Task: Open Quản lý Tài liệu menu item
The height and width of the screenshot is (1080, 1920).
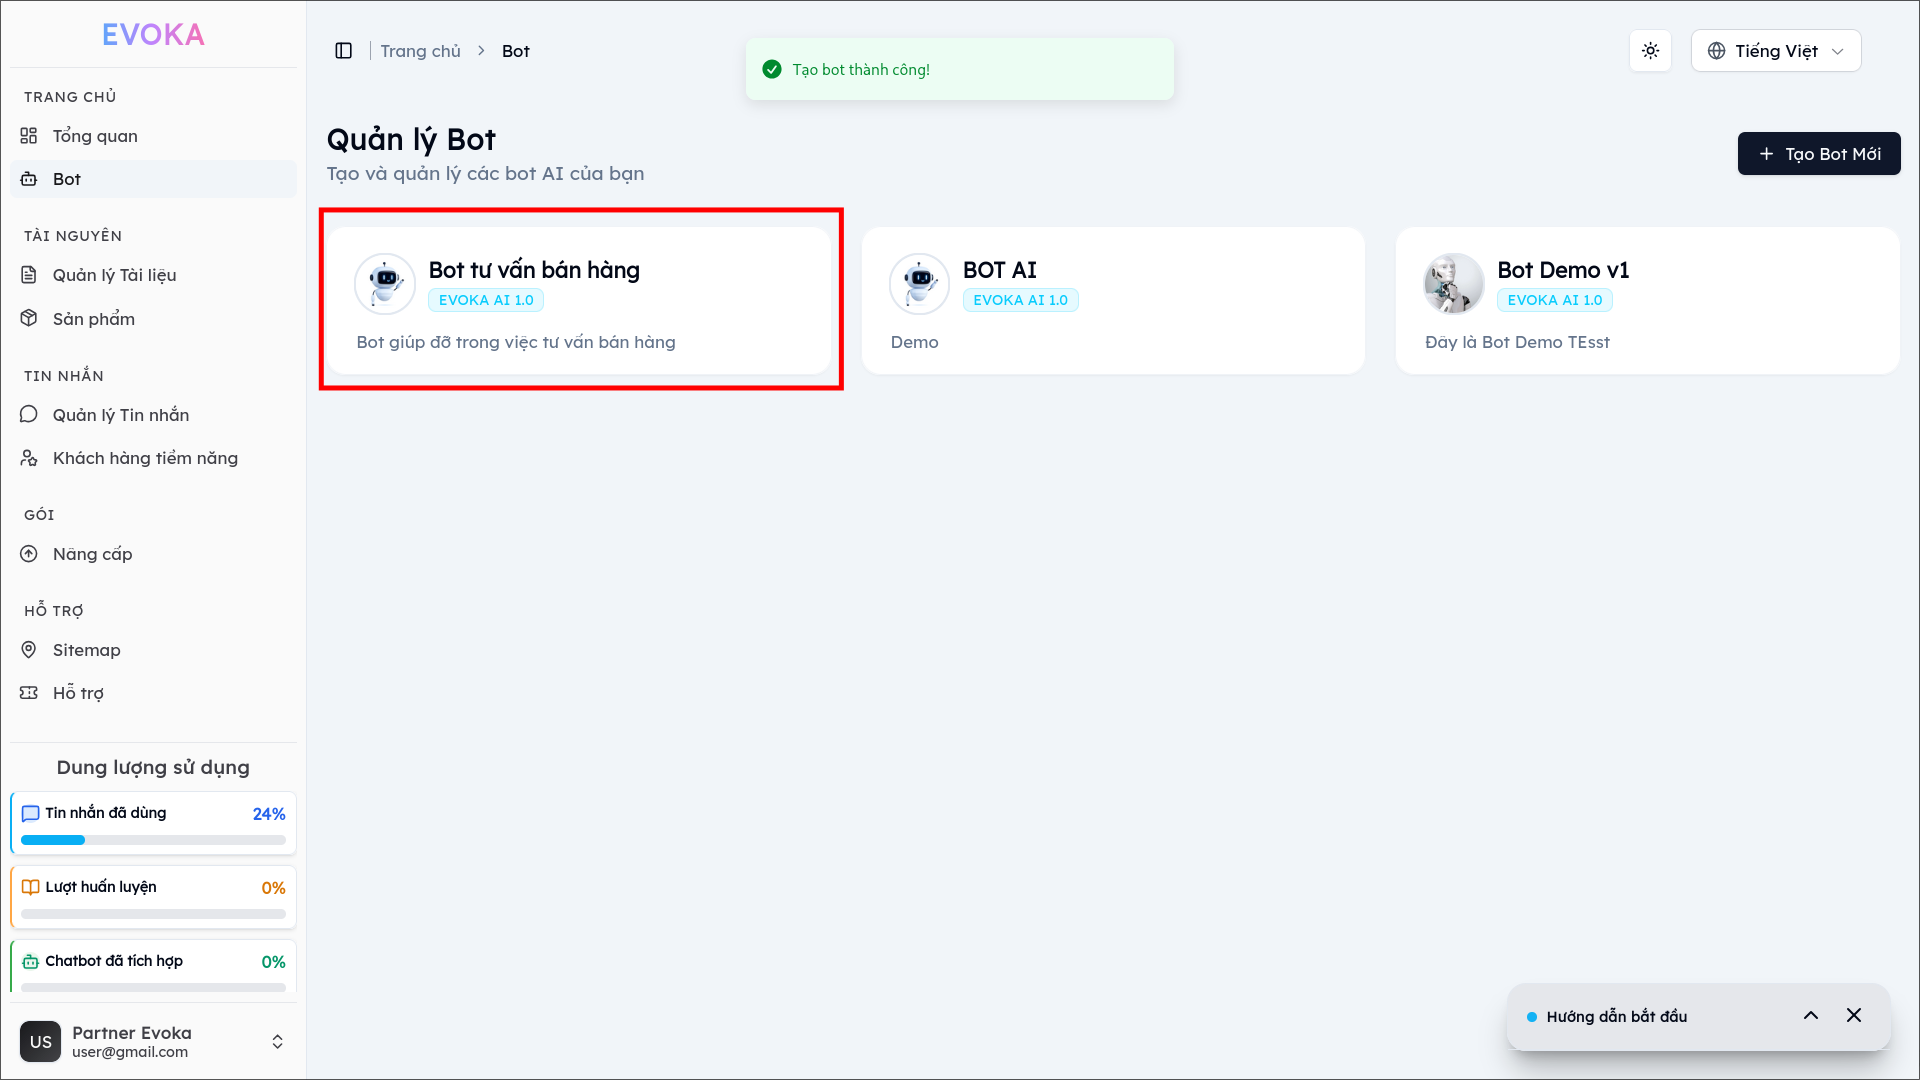Action: pyautogui.click(x=114, y=275)
